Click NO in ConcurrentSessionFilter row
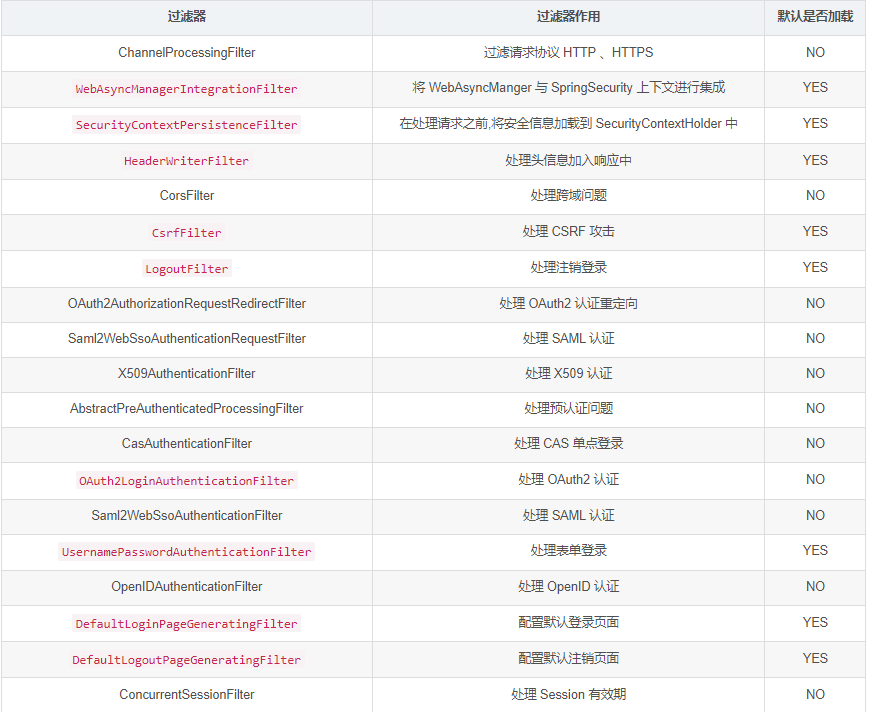The image size is (870, 712). 815,694
